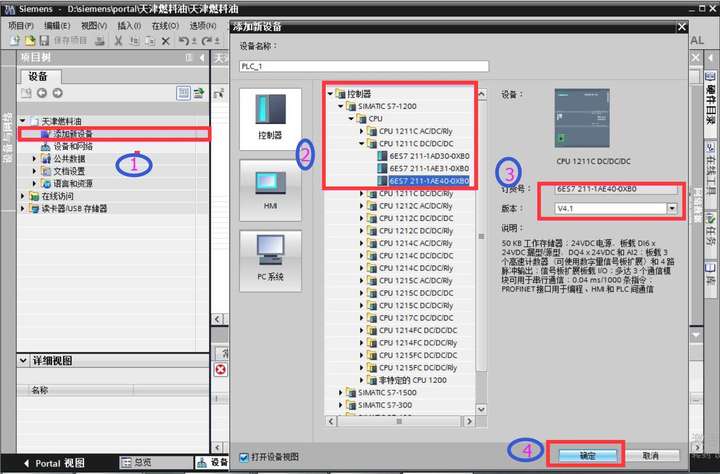Image resolution: width=720 pixels, height=474 pixels.
Task: Expand the 在线访问 node in project tree
Action: 22,196
